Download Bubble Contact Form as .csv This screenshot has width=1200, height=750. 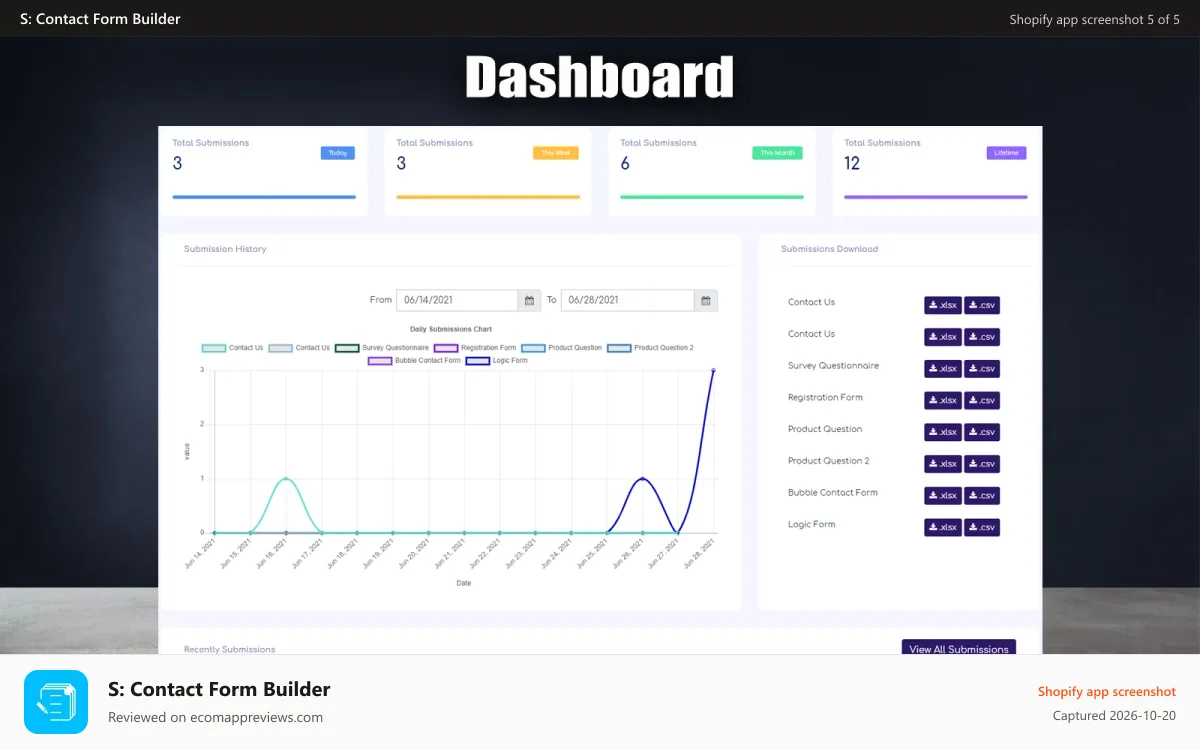[982, 496]
